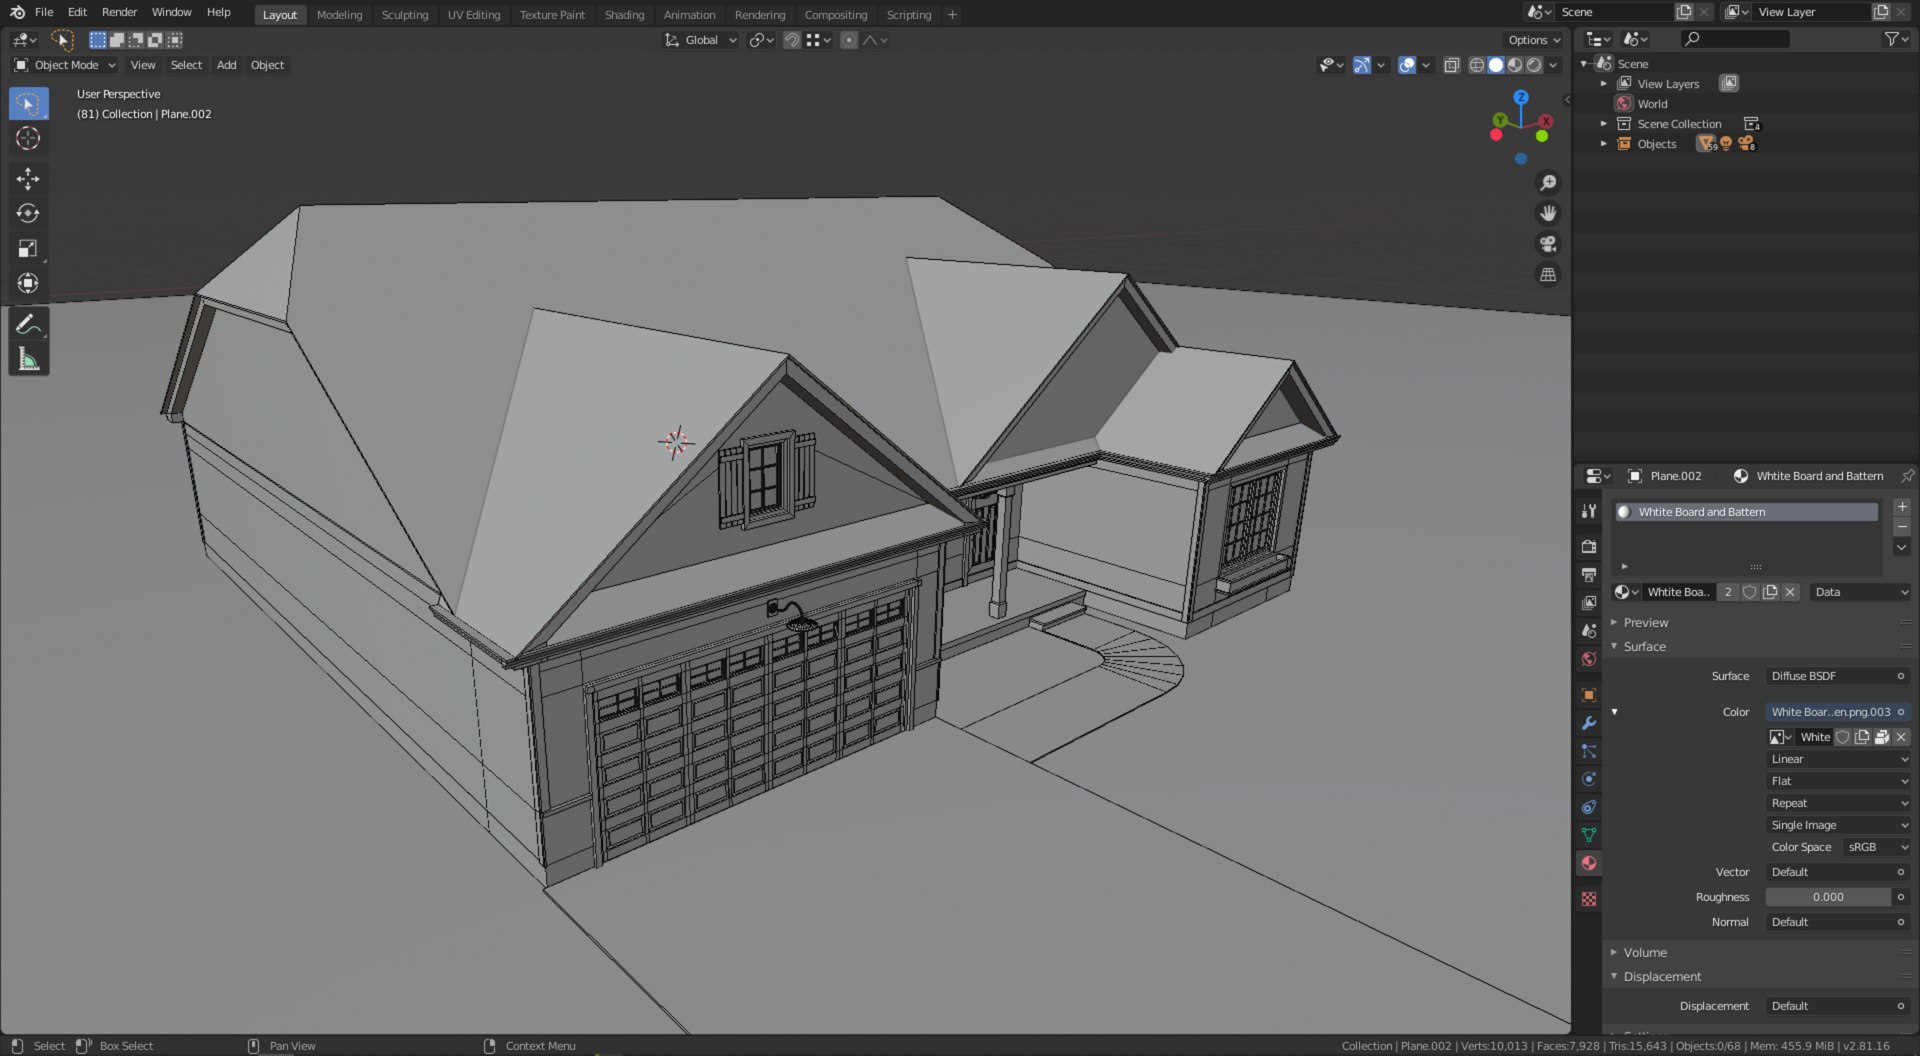Image resolution: width=1920 pixels, height=1056 pixels.
Task: Click the Options button
Action: [x=1533, y=40]
